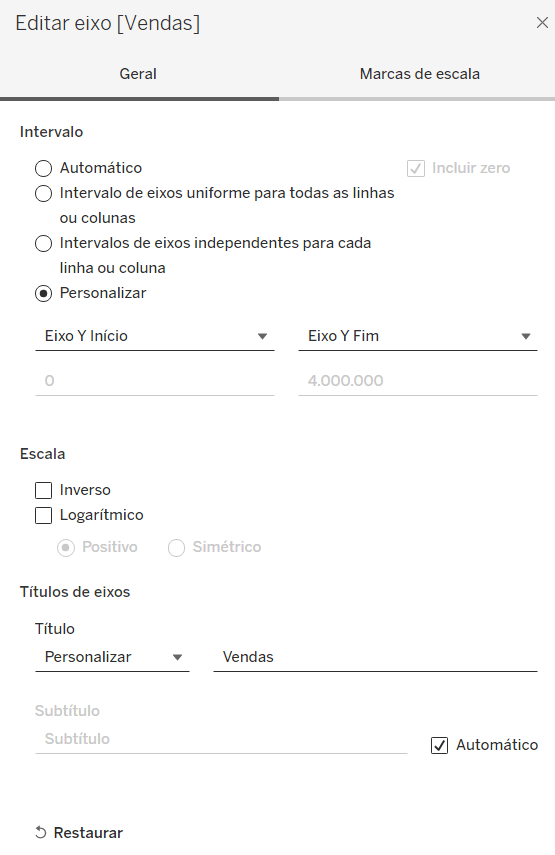Select independent axis ranges per row option
The image size is (555, 855).
[44, 244]
